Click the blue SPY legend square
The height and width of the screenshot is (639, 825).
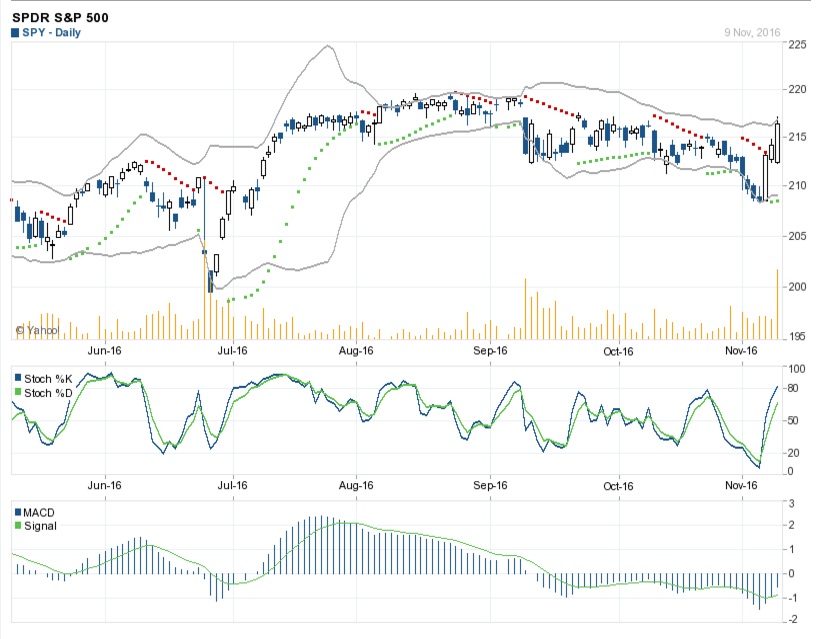15,33
